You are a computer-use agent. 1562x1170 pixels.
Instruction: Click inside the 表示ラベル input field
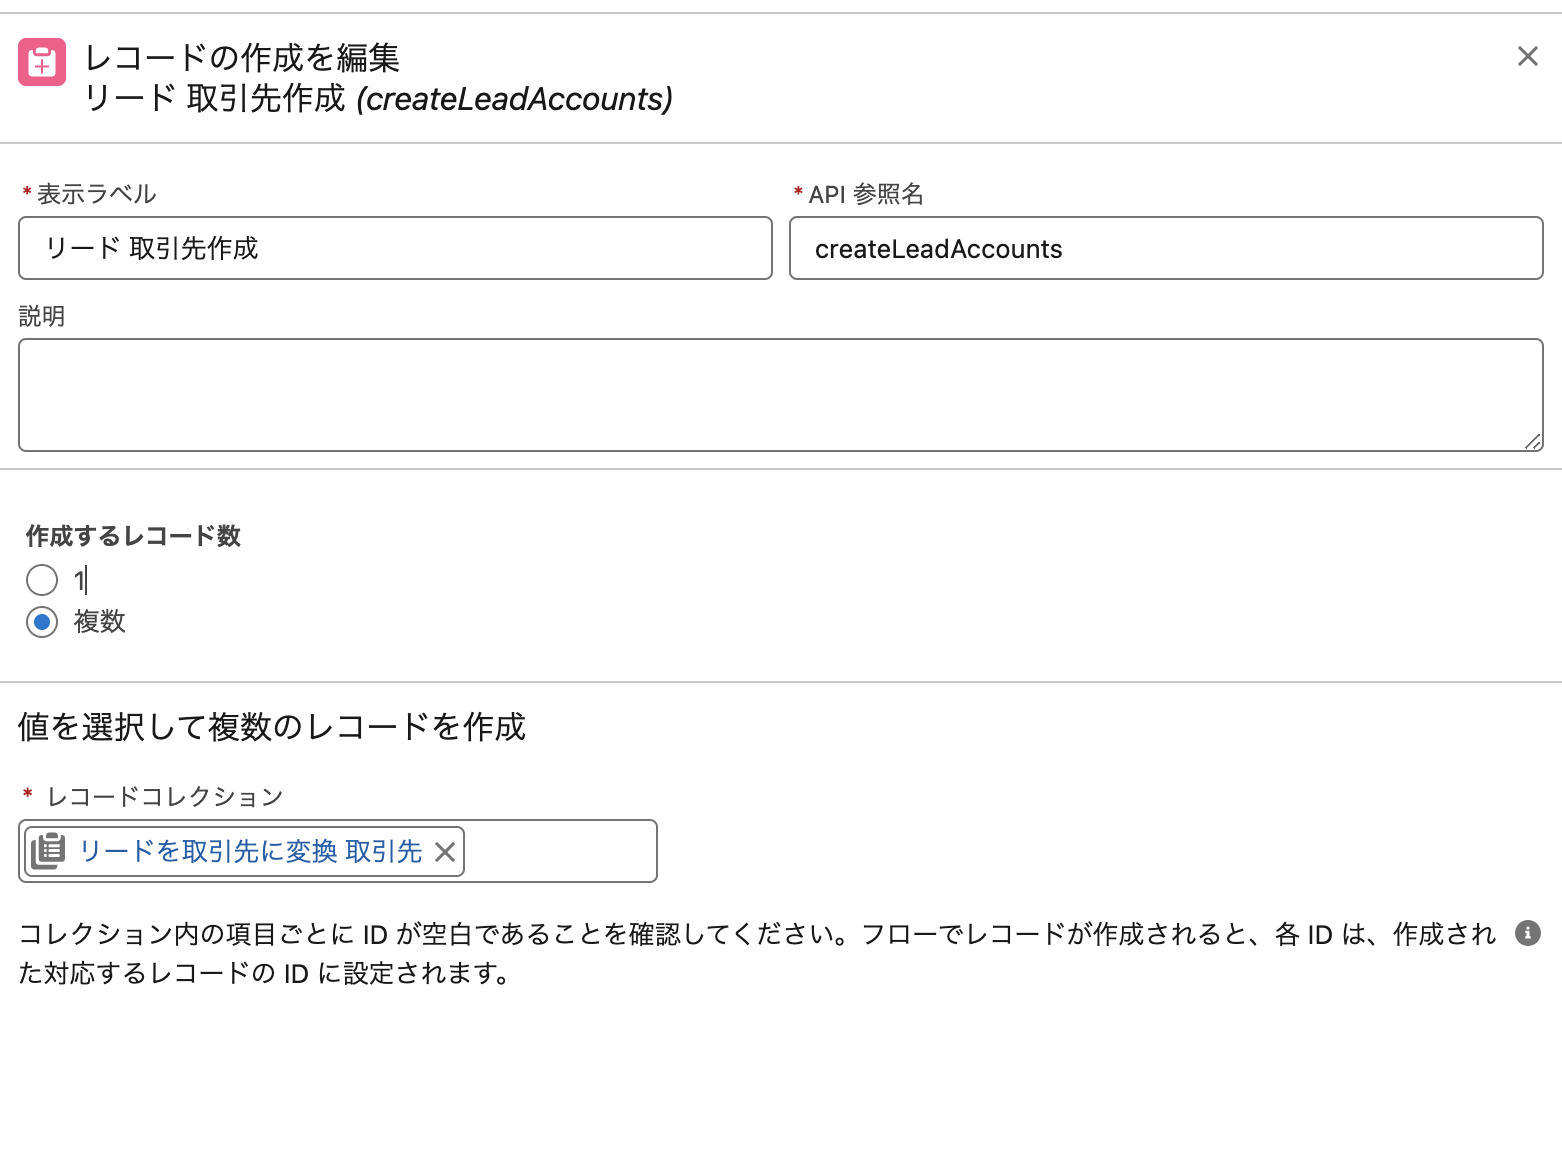point(395,248)
